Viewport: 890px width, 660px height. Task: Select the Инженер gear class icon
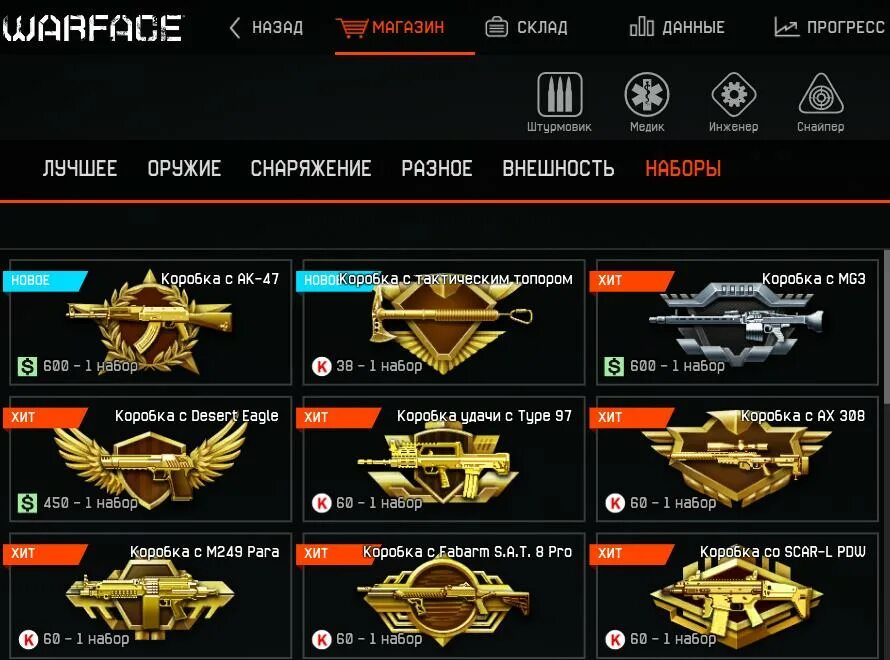click(x=733, y=94)
